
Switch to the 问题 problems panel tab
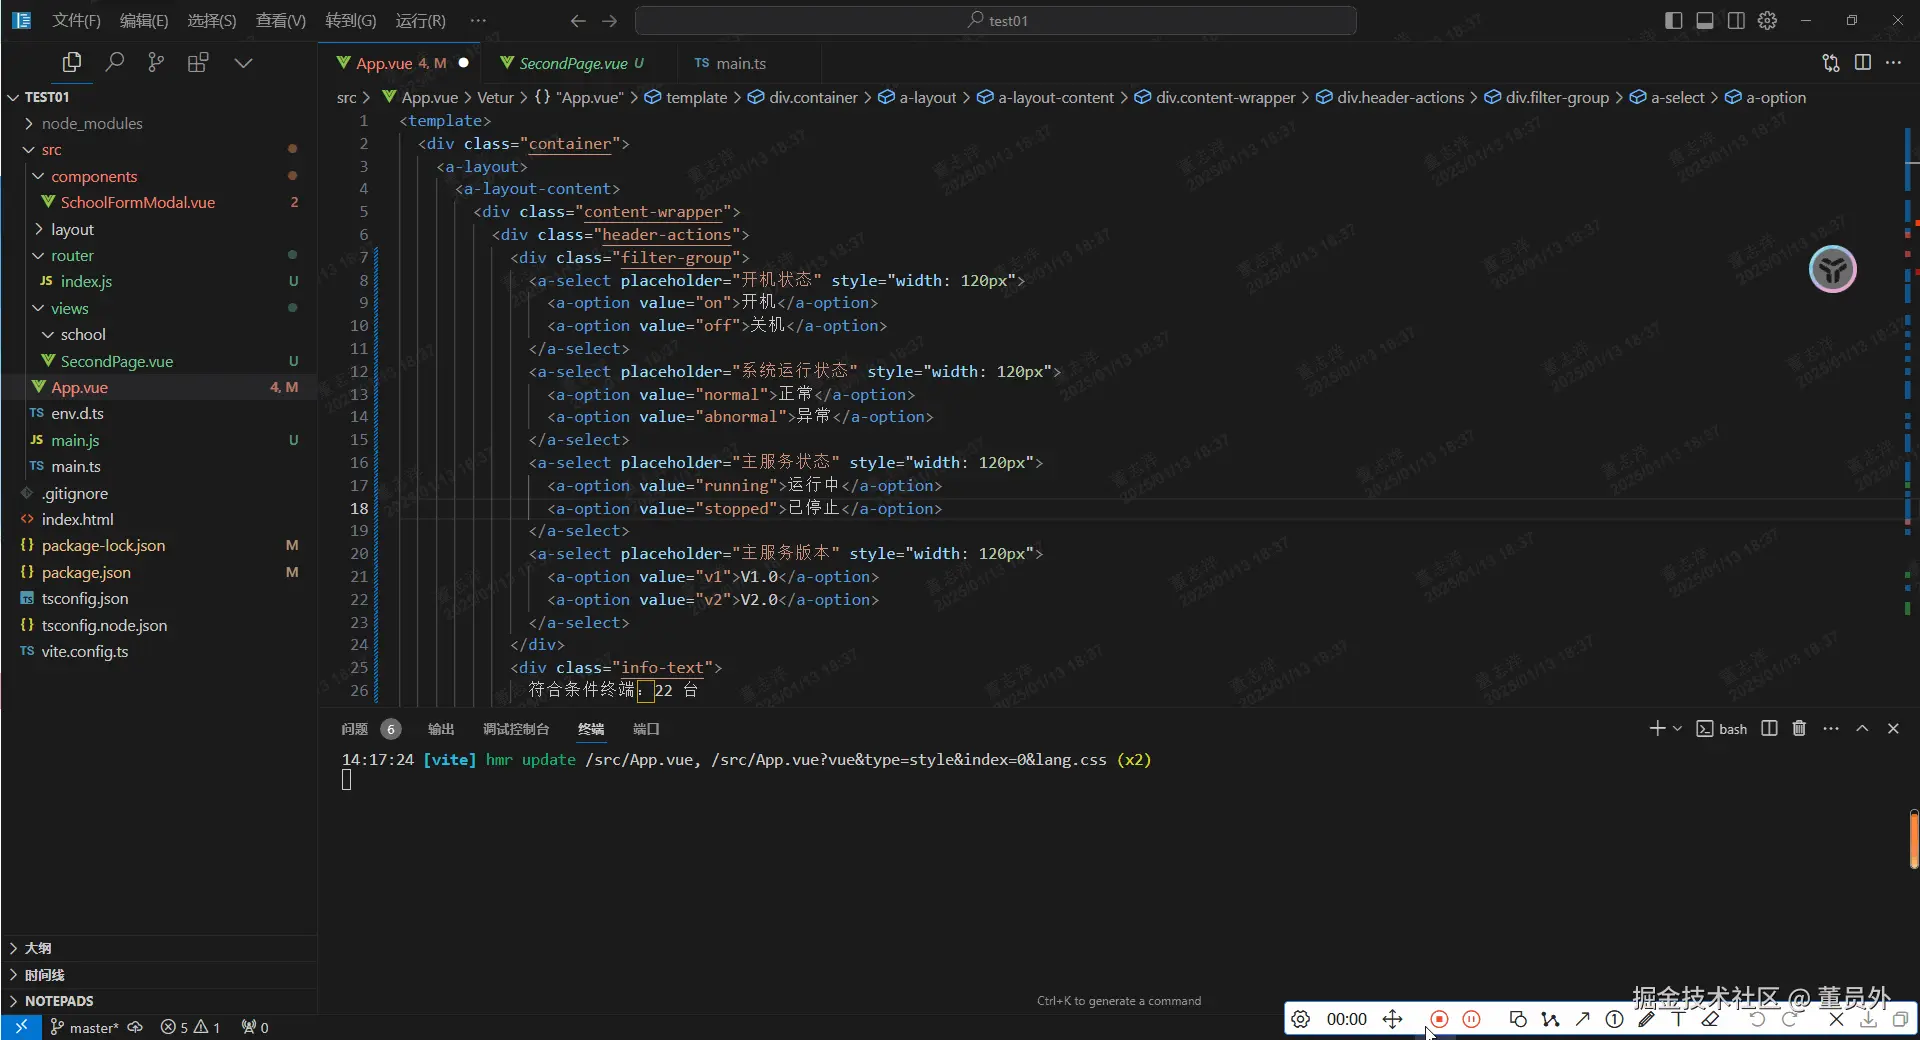[369, 729]
